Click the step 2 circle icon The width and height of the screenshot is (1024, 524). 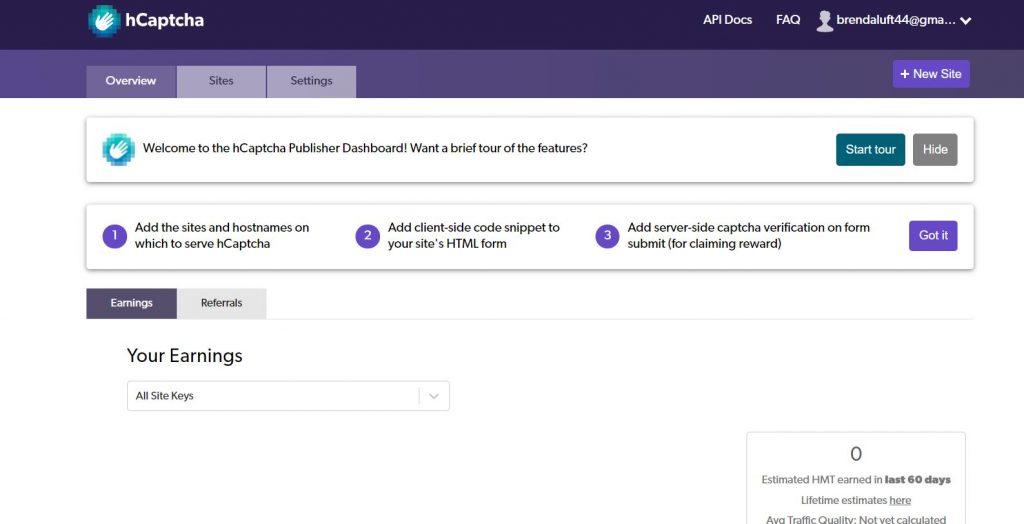coord(367,236)
